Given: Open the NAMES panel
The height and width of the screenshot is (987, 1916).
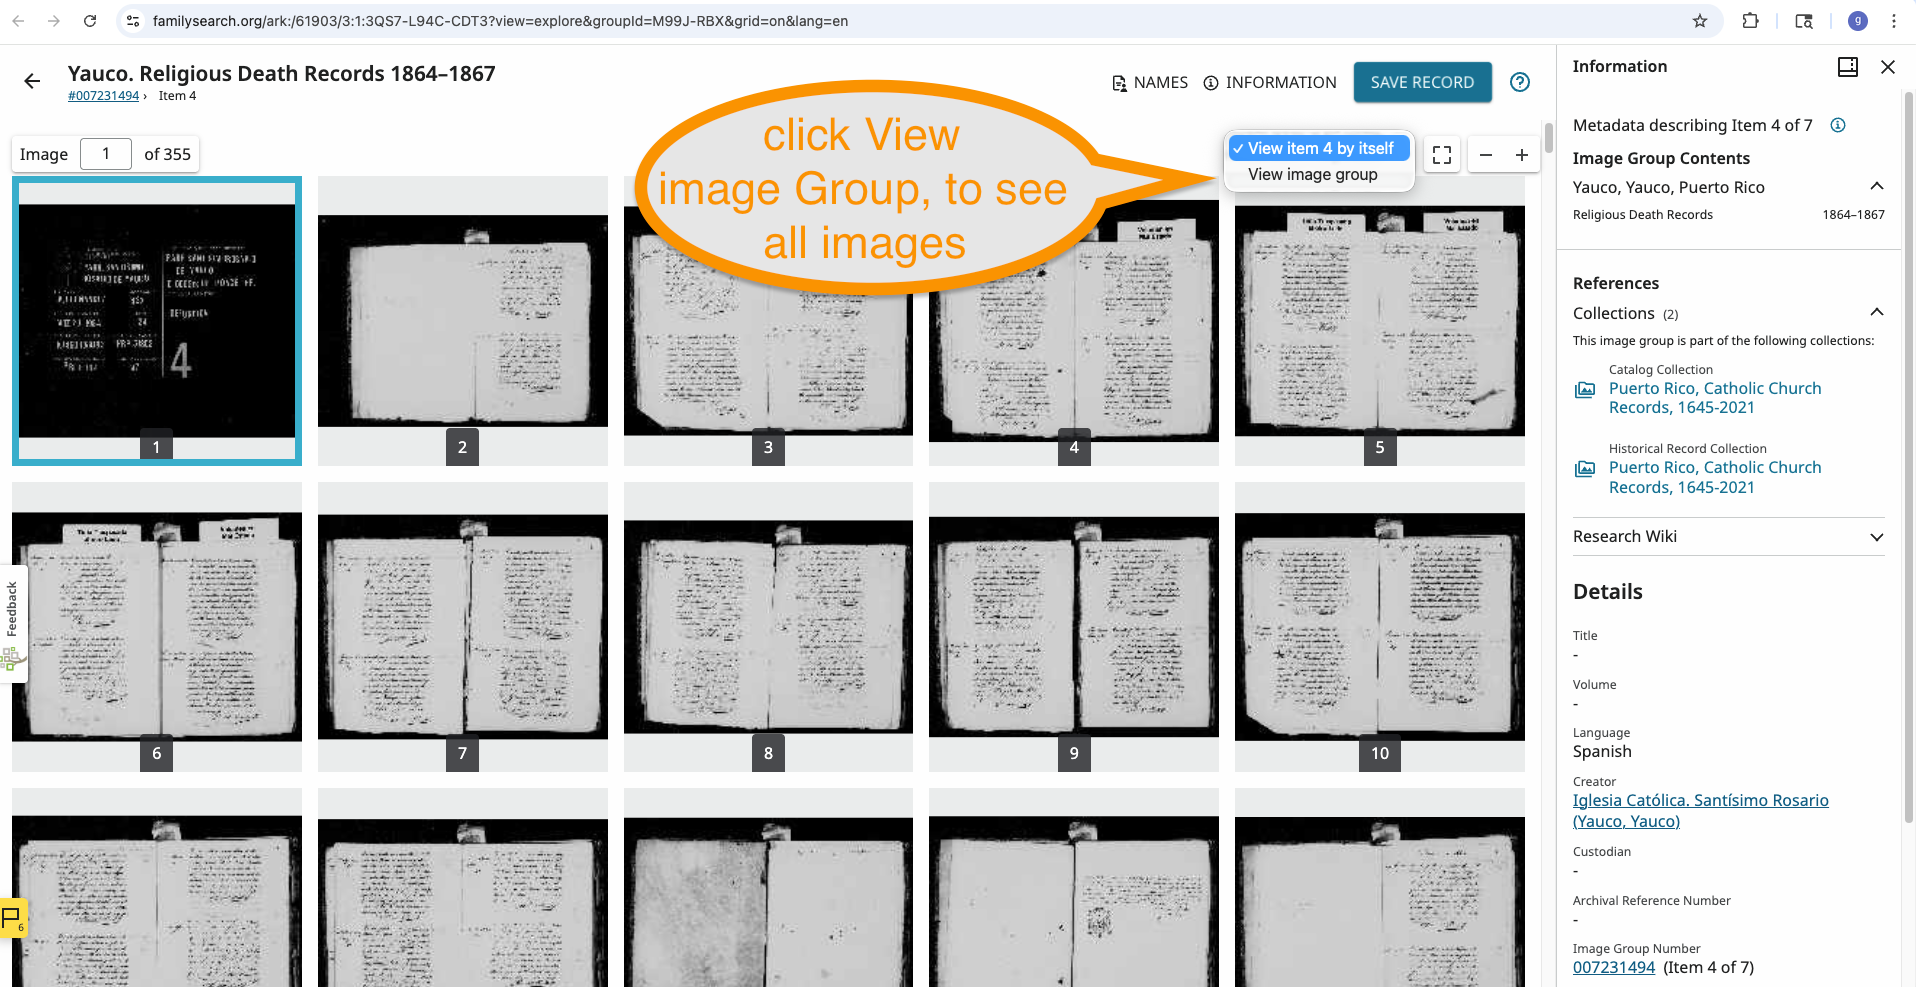Looking at the screenshot, I should [1150, 83].
